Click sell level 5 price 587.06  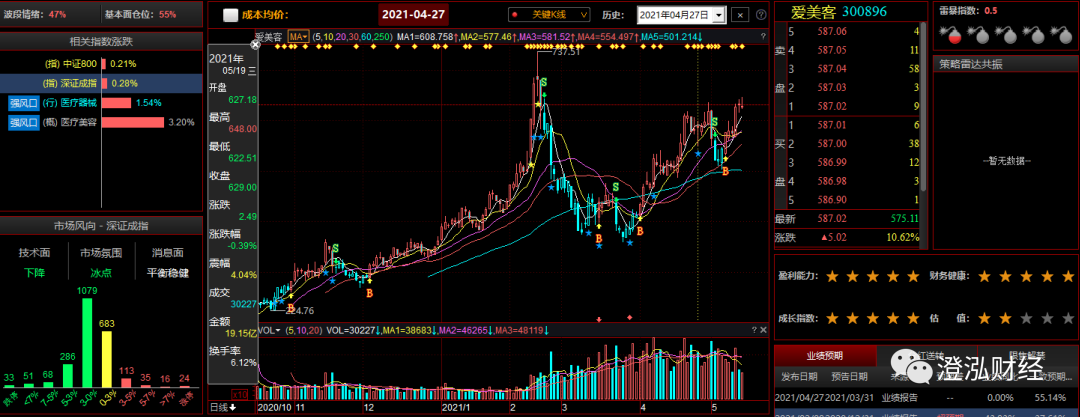832,31
